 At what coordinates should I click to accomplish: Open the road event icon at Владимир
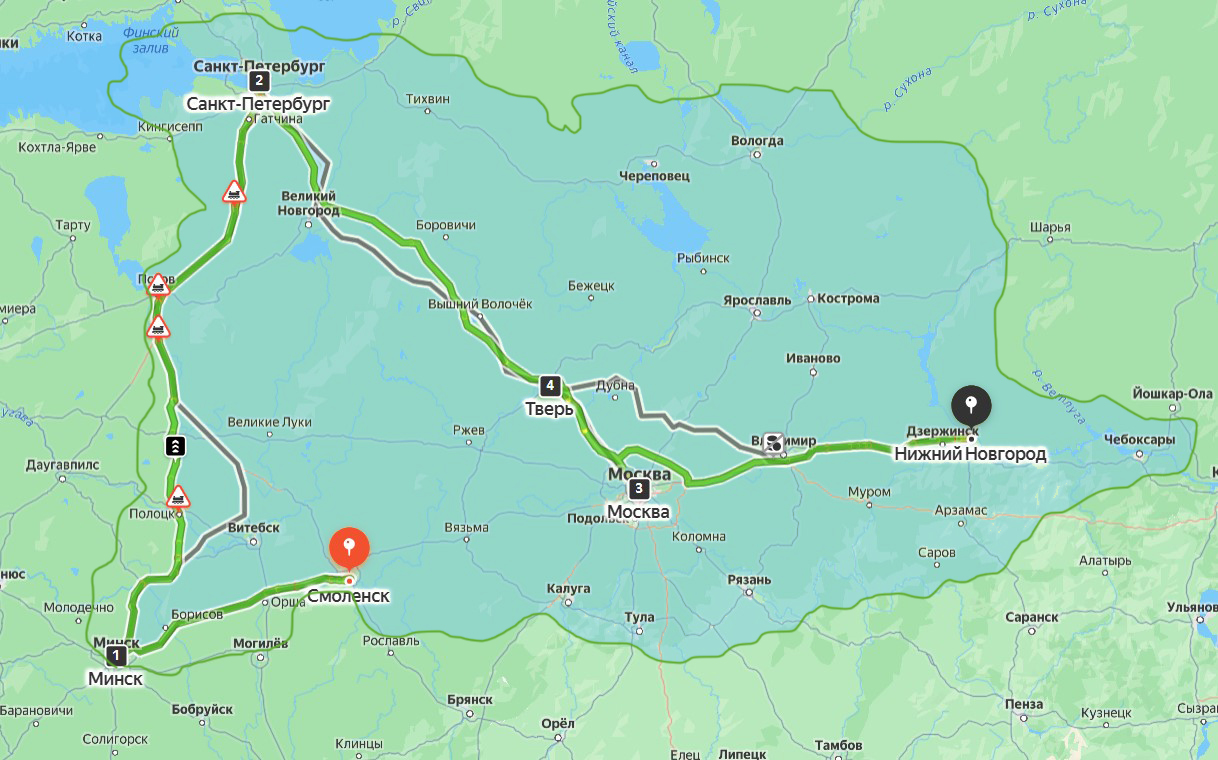coord(774,442)
